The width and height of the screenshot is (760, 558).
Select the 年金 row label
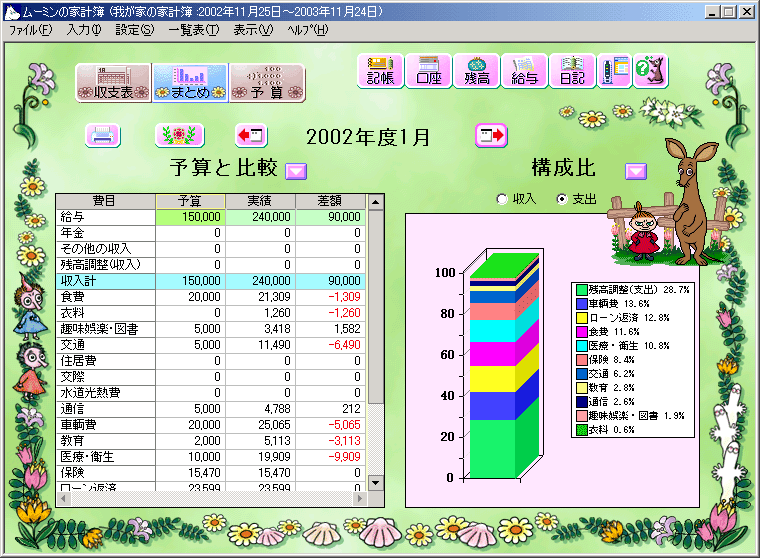(x=105, y=233)
